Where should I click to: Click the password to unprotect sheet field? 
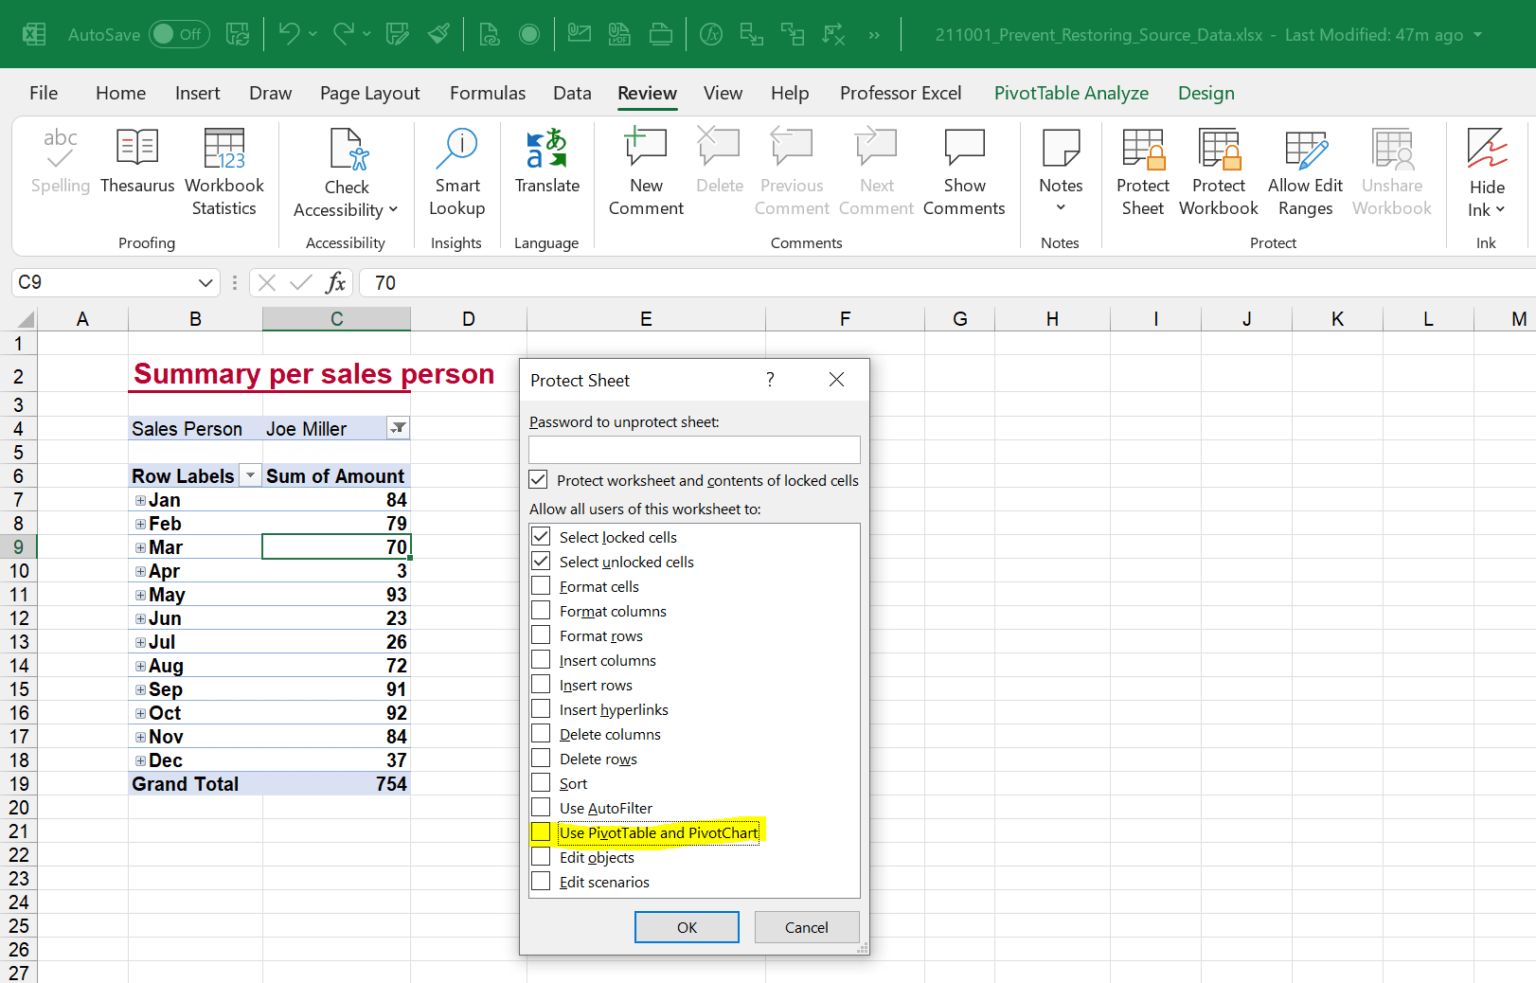[694, 449]
